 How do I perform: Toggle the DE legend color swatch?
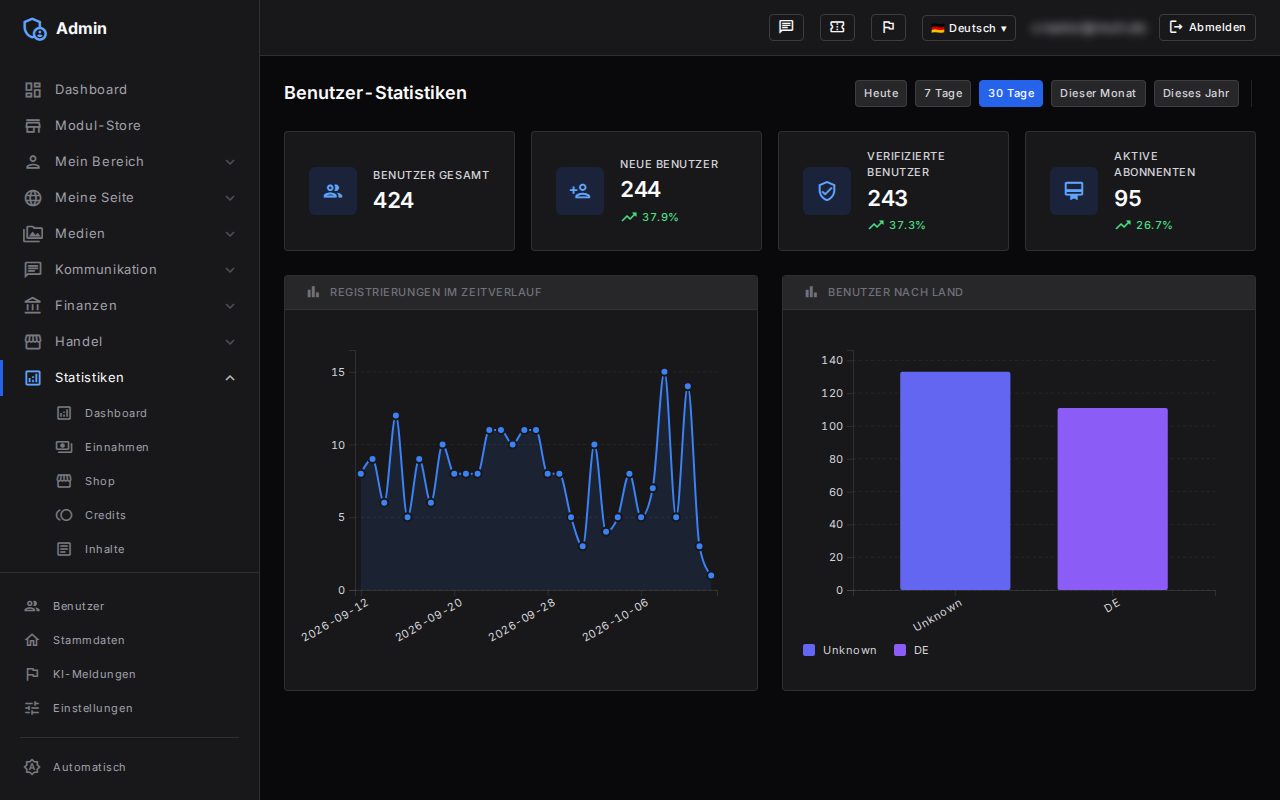900,650
